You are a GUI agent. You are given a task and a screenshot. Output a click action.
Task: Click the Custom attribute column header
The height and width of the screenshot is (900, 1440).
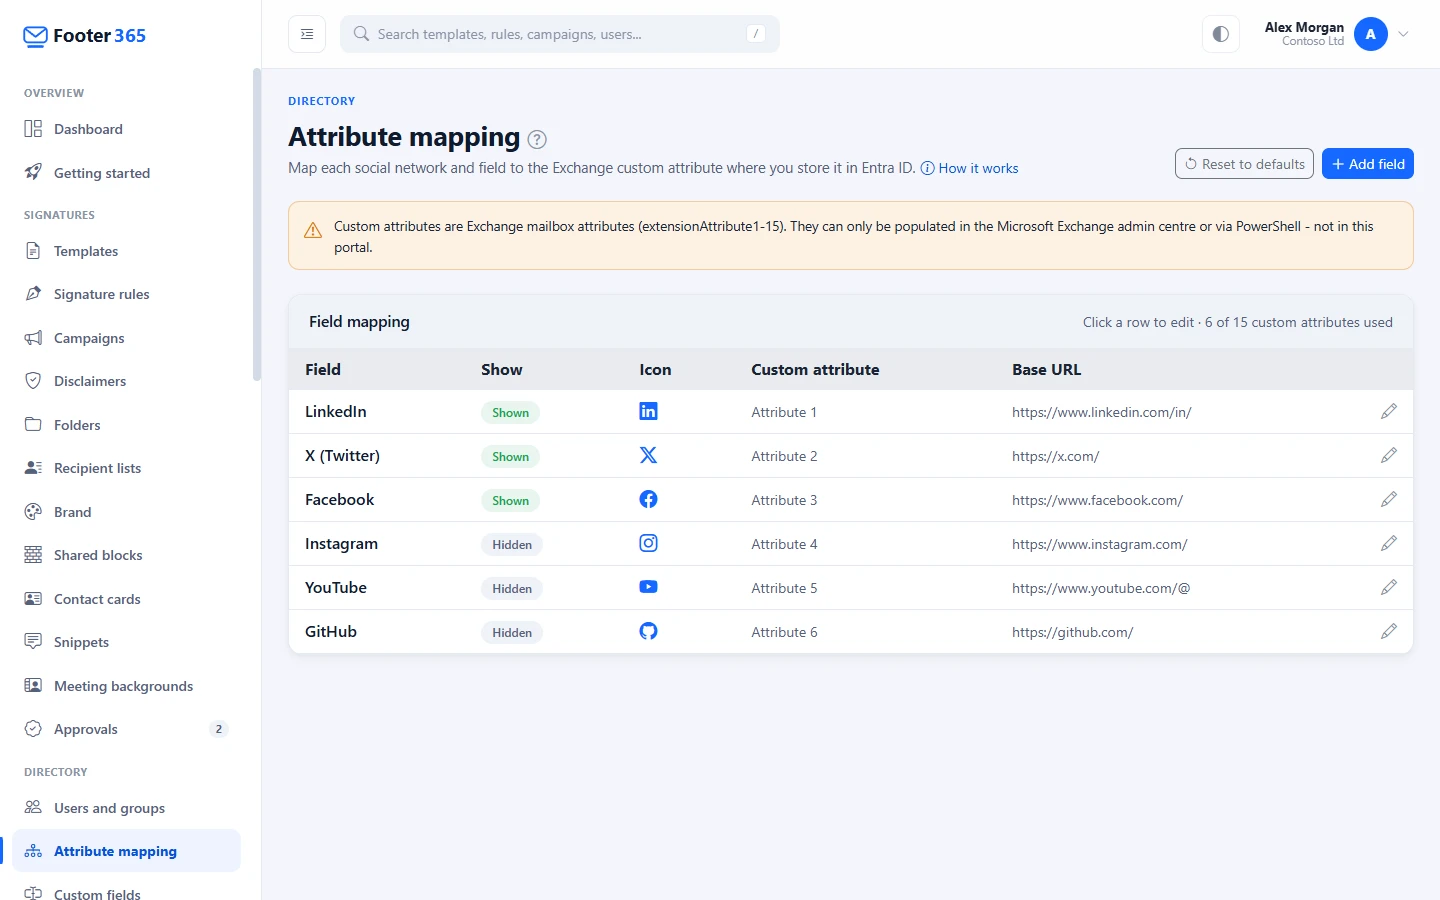815,369
